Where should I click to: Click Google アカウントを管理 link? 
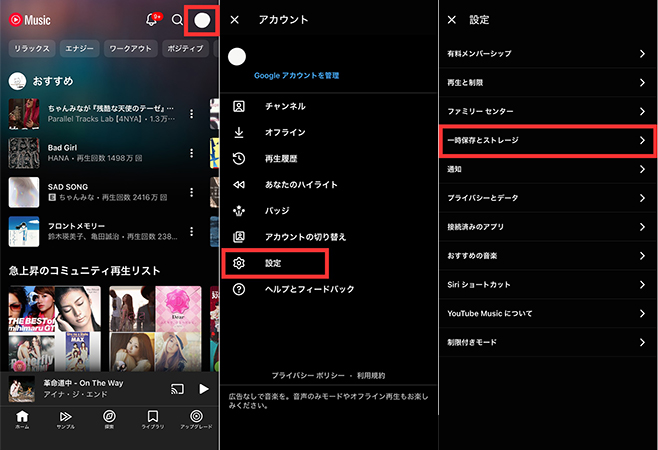296,76
